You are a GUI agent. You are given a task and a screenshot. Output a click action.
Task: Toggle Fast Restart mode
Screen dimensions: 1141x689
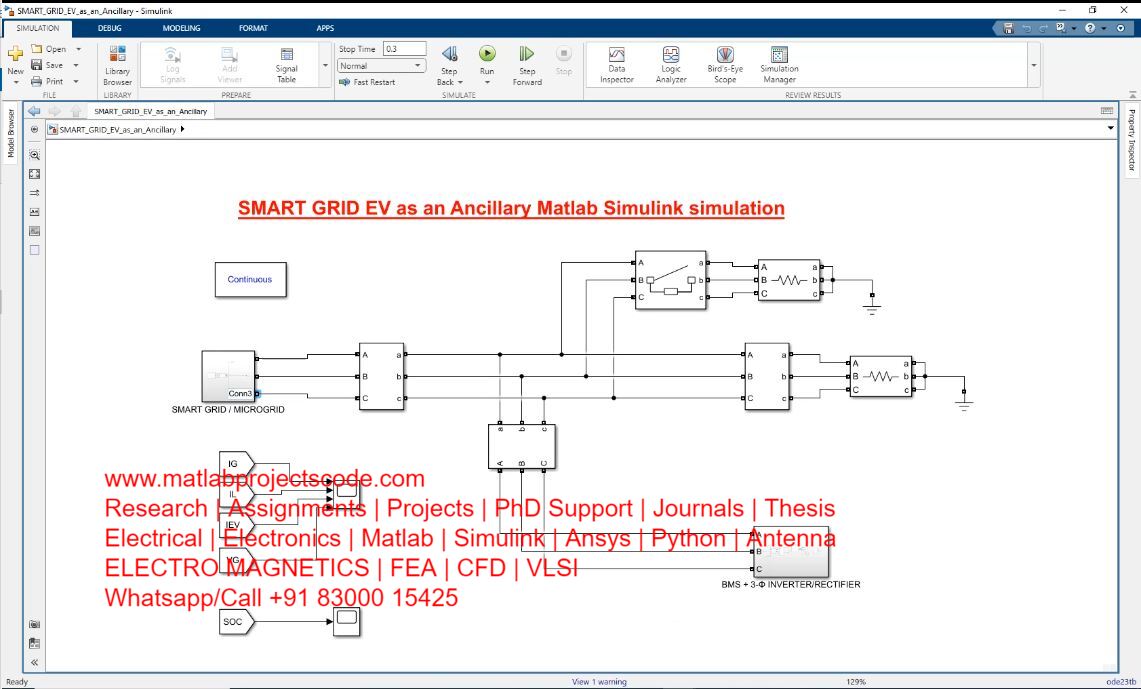(368, 82)
